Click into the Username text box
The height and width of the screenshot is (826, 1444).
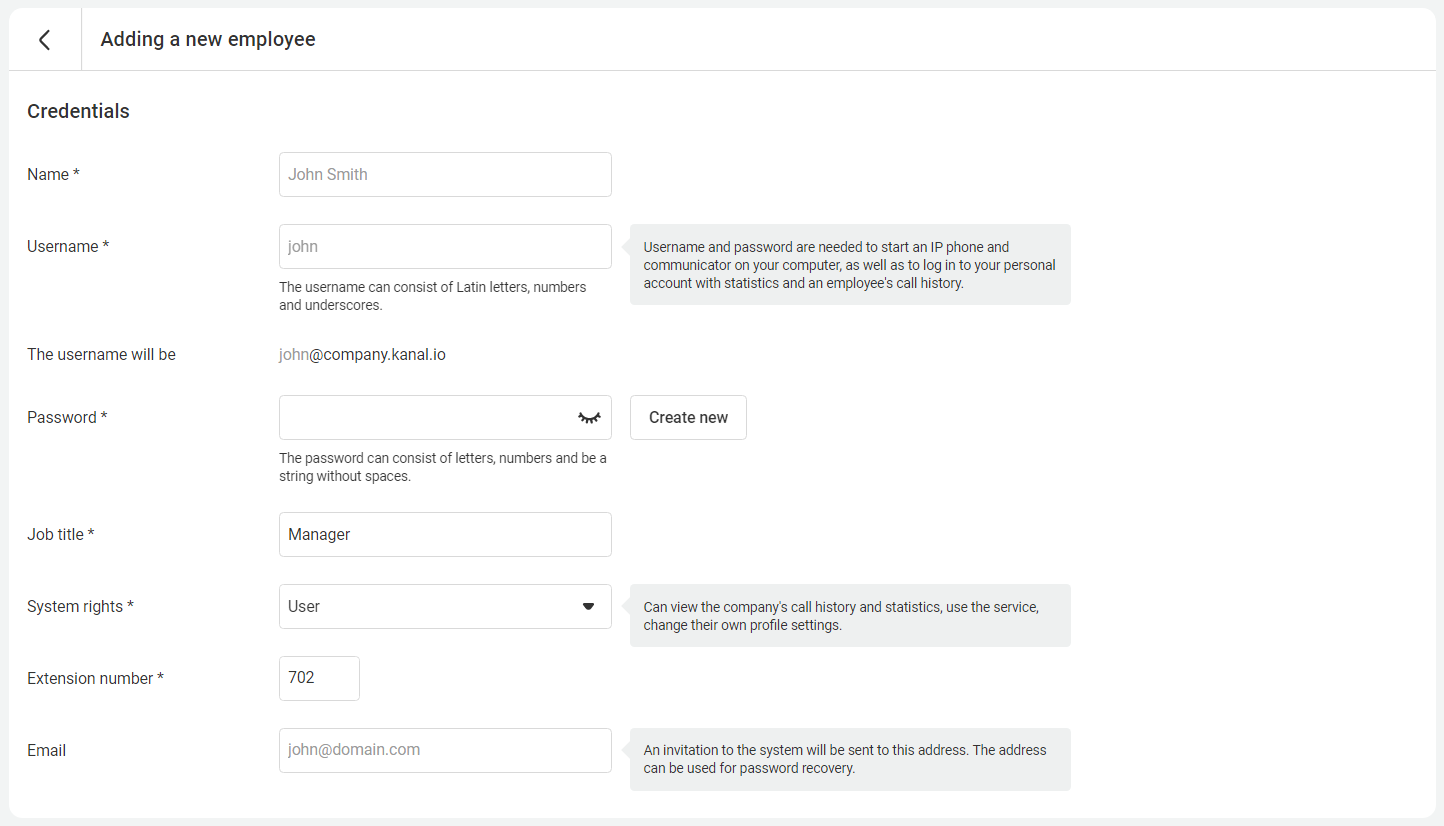pyautogui.click(x=445, y=247)
